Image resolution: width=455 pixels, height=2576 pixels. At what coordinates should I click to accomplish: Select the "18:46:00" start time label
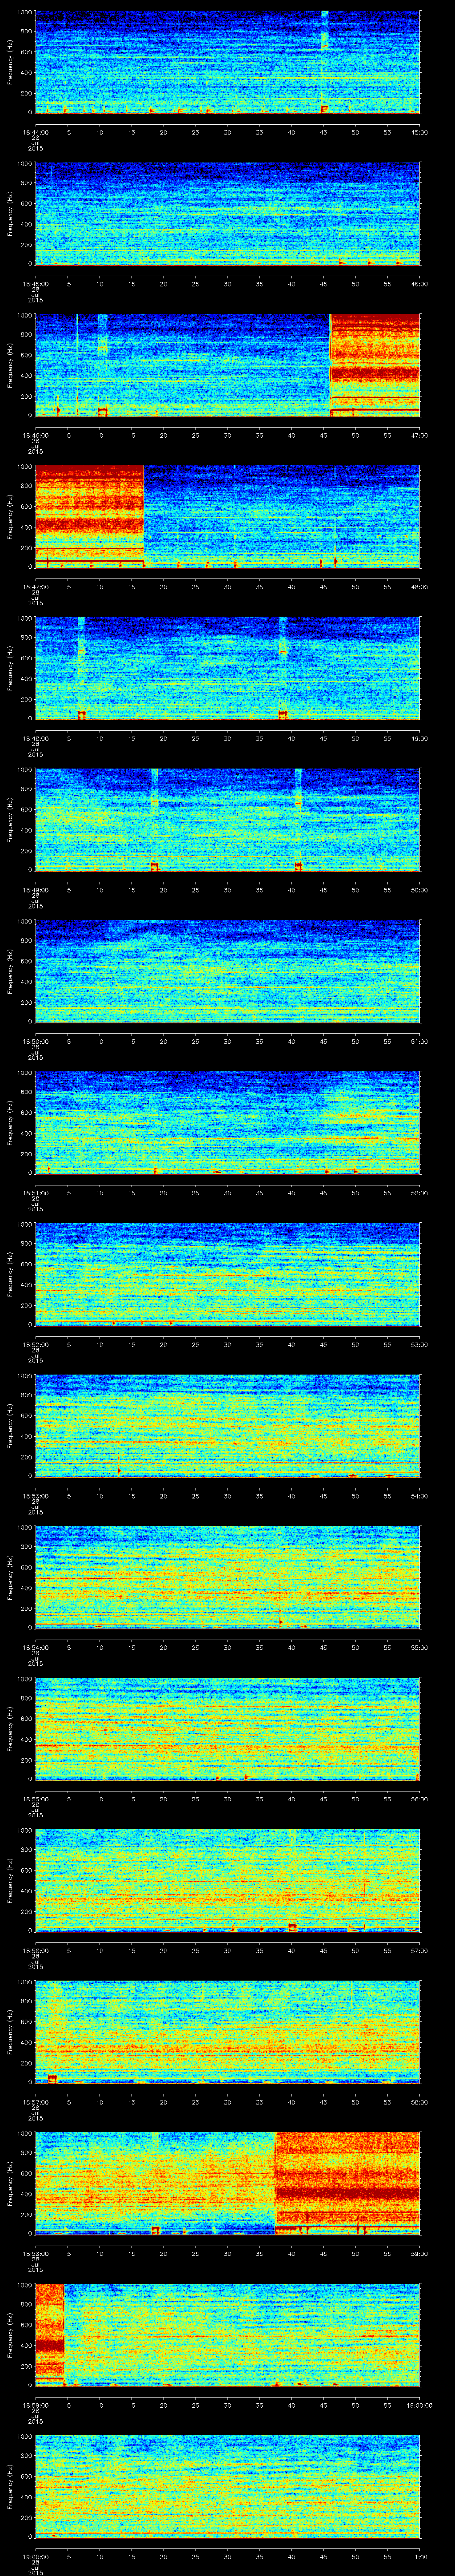35,435
